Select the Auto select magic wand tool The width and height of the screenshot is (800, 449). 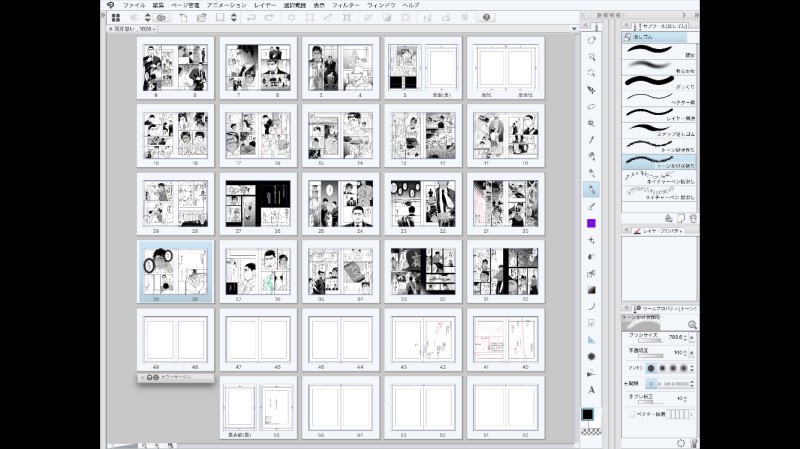click(591, 123)
